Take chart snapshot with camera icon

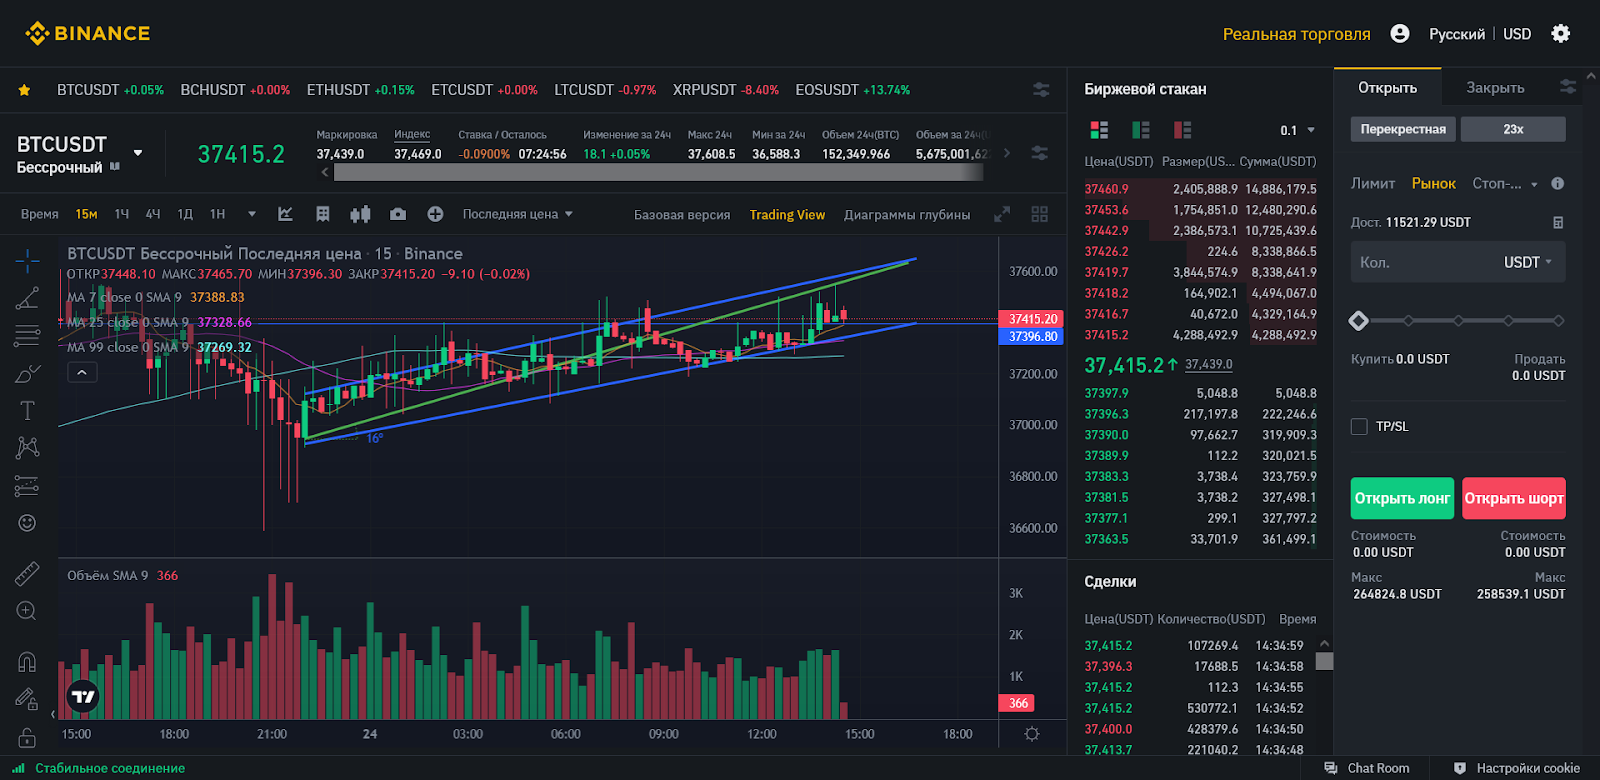tap(398, 214)
